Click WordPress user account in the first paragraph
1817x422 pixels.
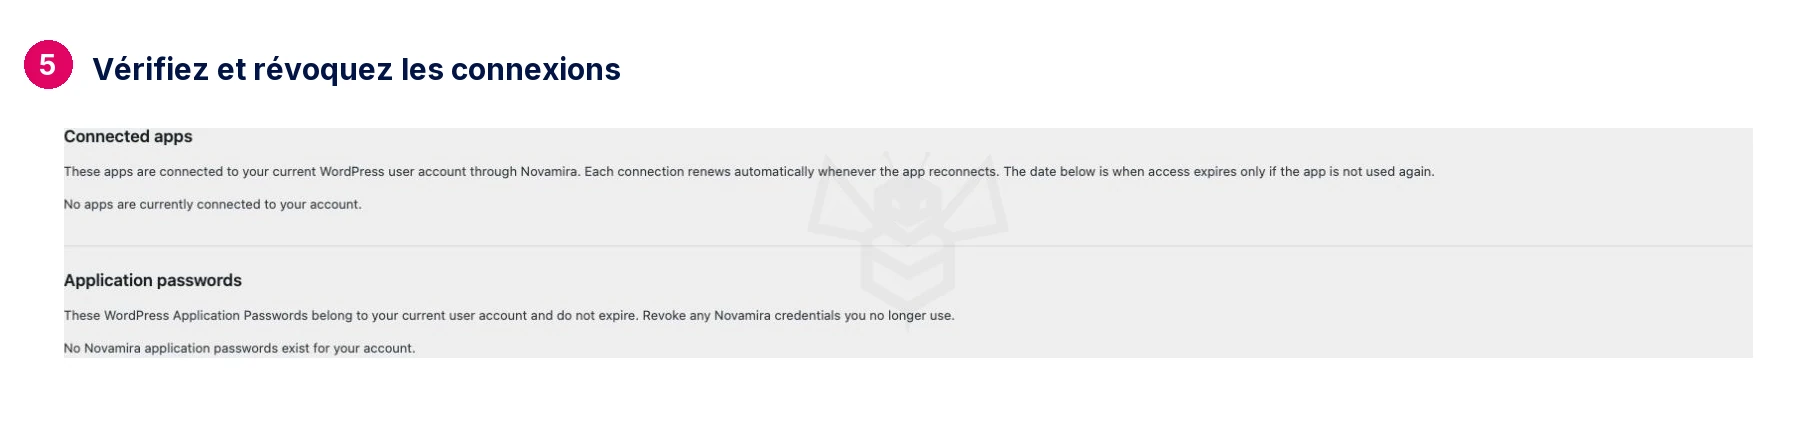[x=392, y=172]
